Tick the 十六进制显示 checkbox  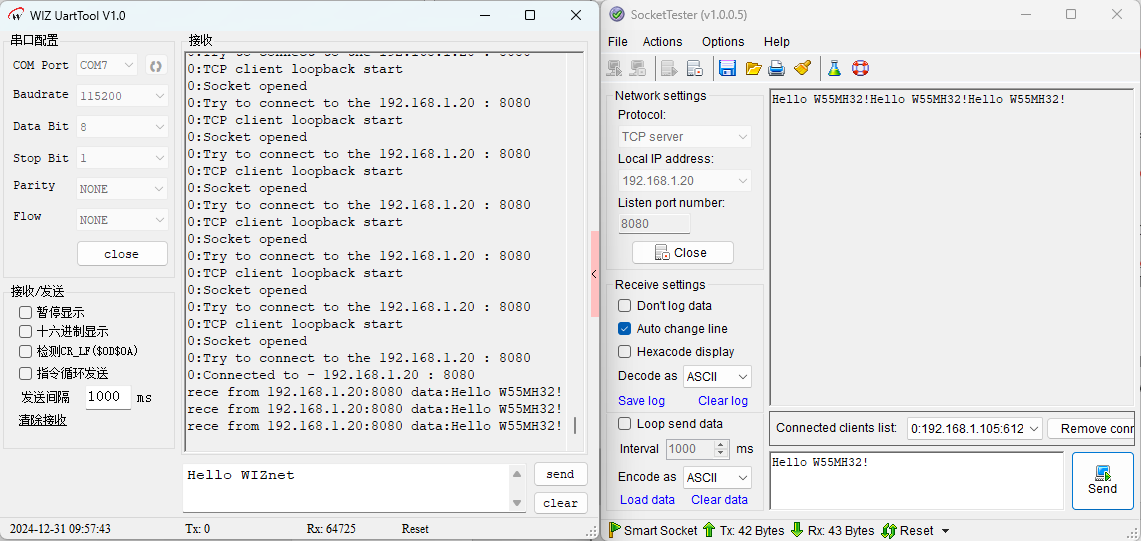tap(26, 332)
